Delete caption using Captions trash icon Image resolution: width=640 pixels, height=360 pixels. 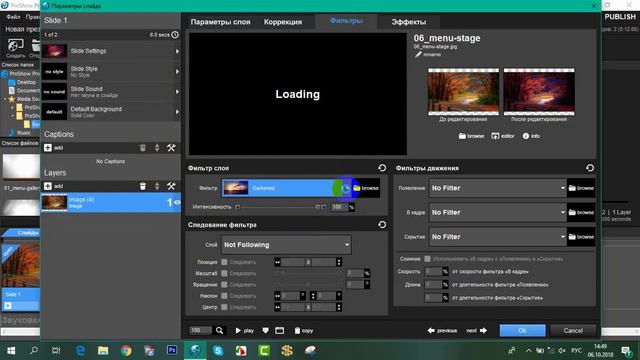[142, 148]
